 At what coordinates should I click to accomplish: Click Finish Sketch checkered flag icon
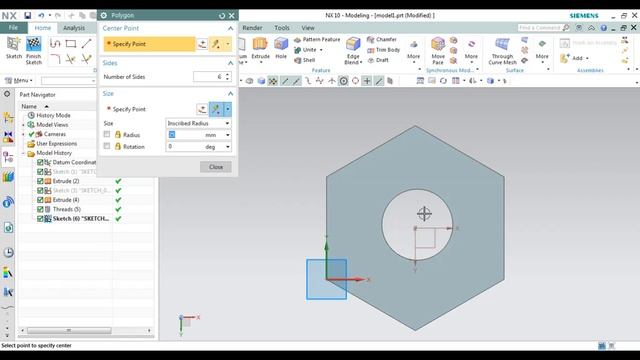[x=33, y=44]
